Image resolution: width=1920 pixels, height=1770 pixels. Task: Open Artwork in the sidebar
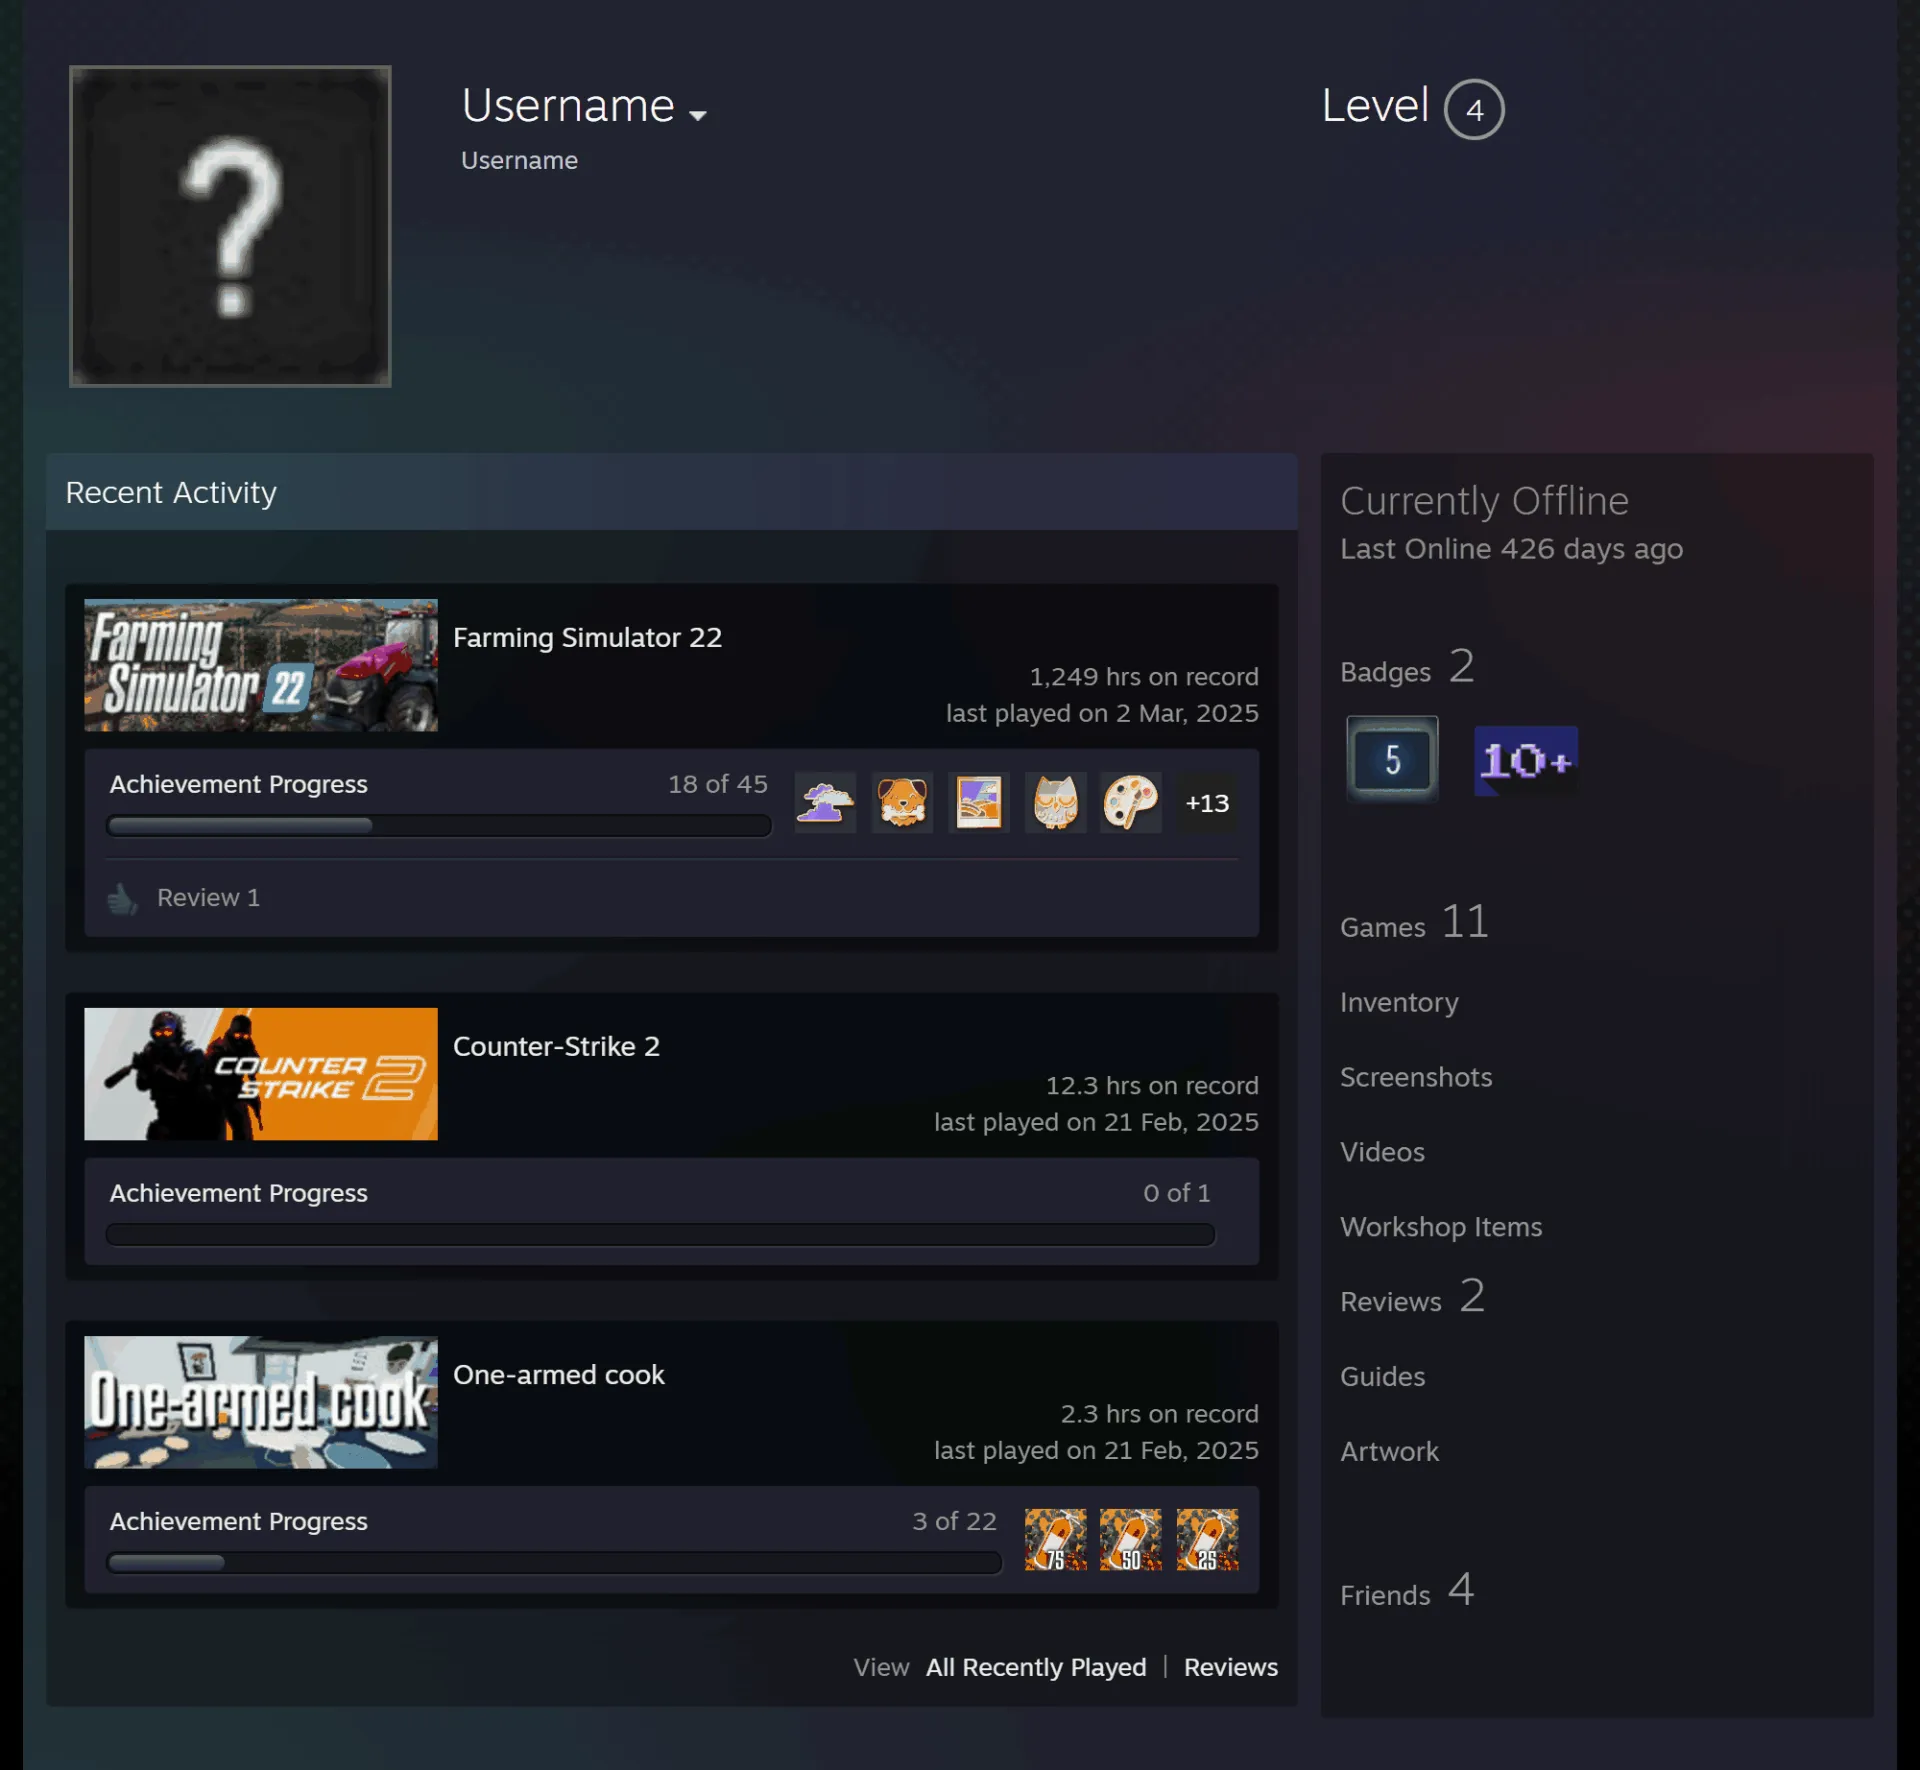1389,1452
